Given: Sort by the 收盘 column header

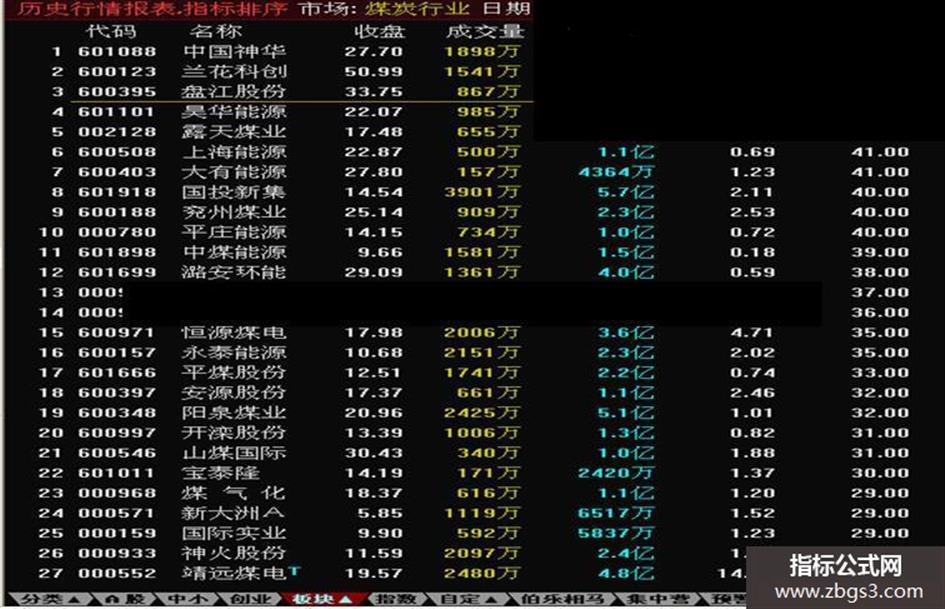Looking at the screenshot, I should coord(380,31).
